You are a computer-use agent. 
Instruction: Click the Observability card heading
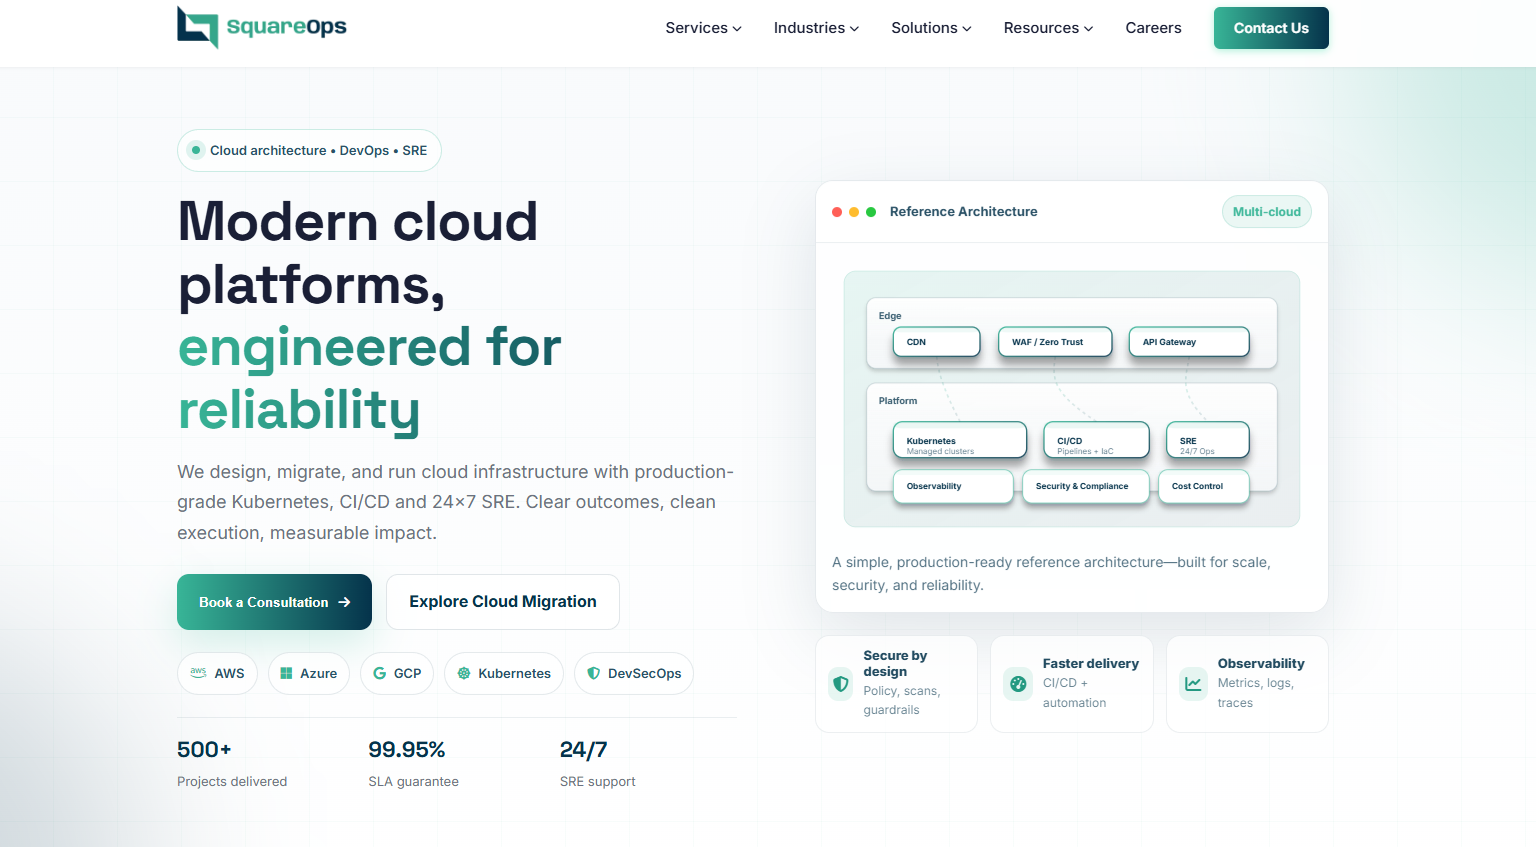[1260, 664]
